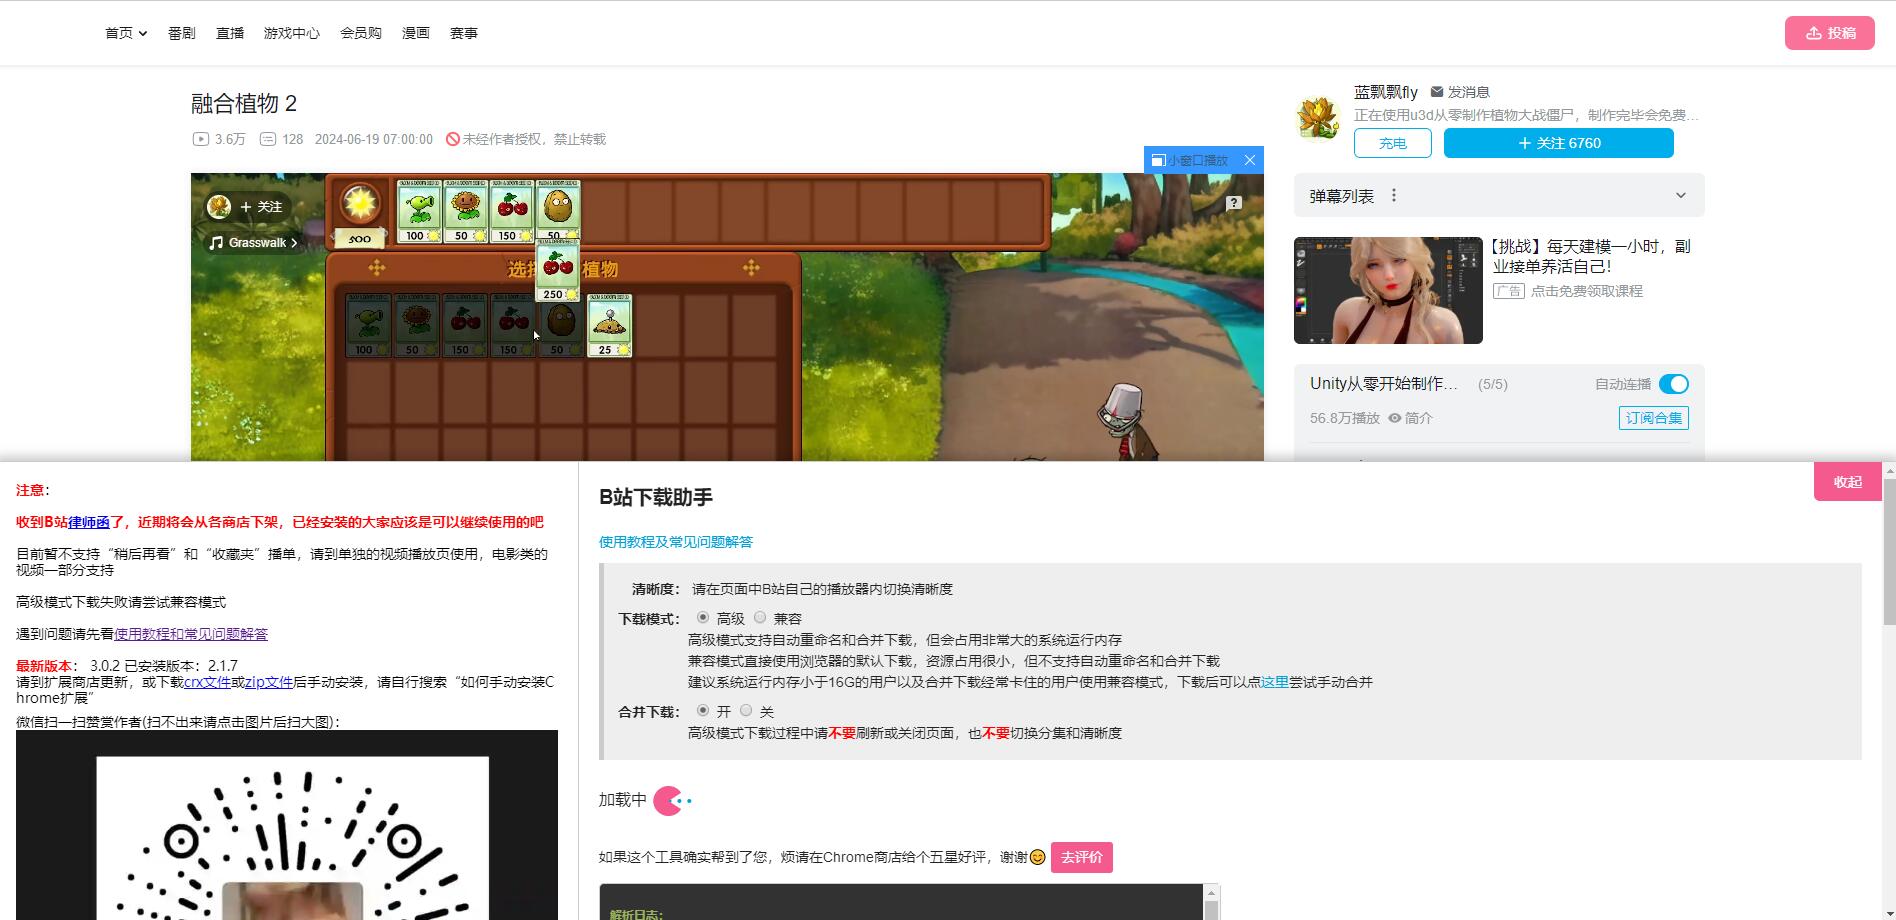Select the 兼容 download mode radio button
Viewport: 1896px width, 920px height.
(760, 618)
